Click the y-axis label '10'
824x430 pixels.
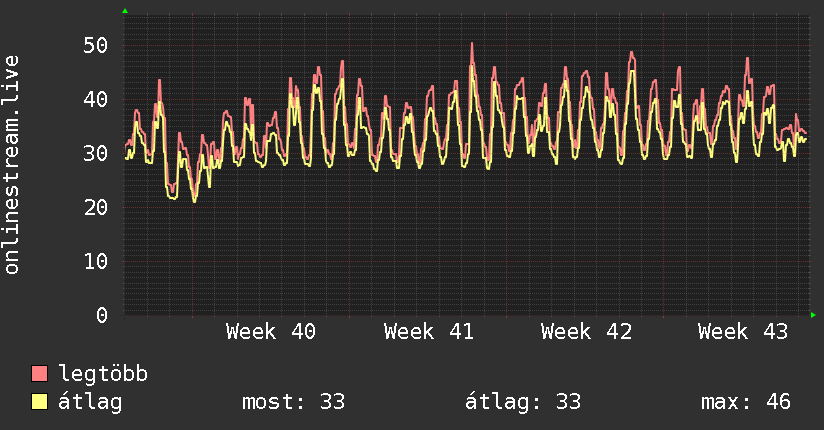pyautogui.click(x=96, y=261)
